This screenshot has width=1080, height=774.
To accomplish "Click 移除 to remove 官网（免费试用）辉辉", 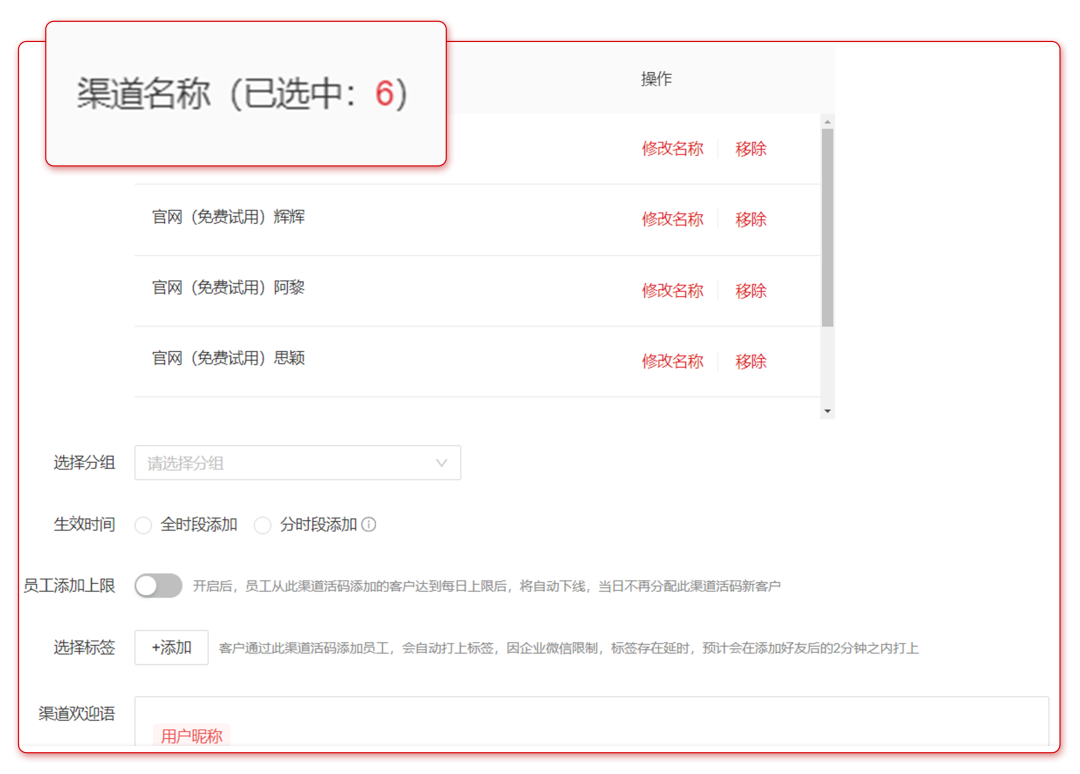I will pos(751,219).
